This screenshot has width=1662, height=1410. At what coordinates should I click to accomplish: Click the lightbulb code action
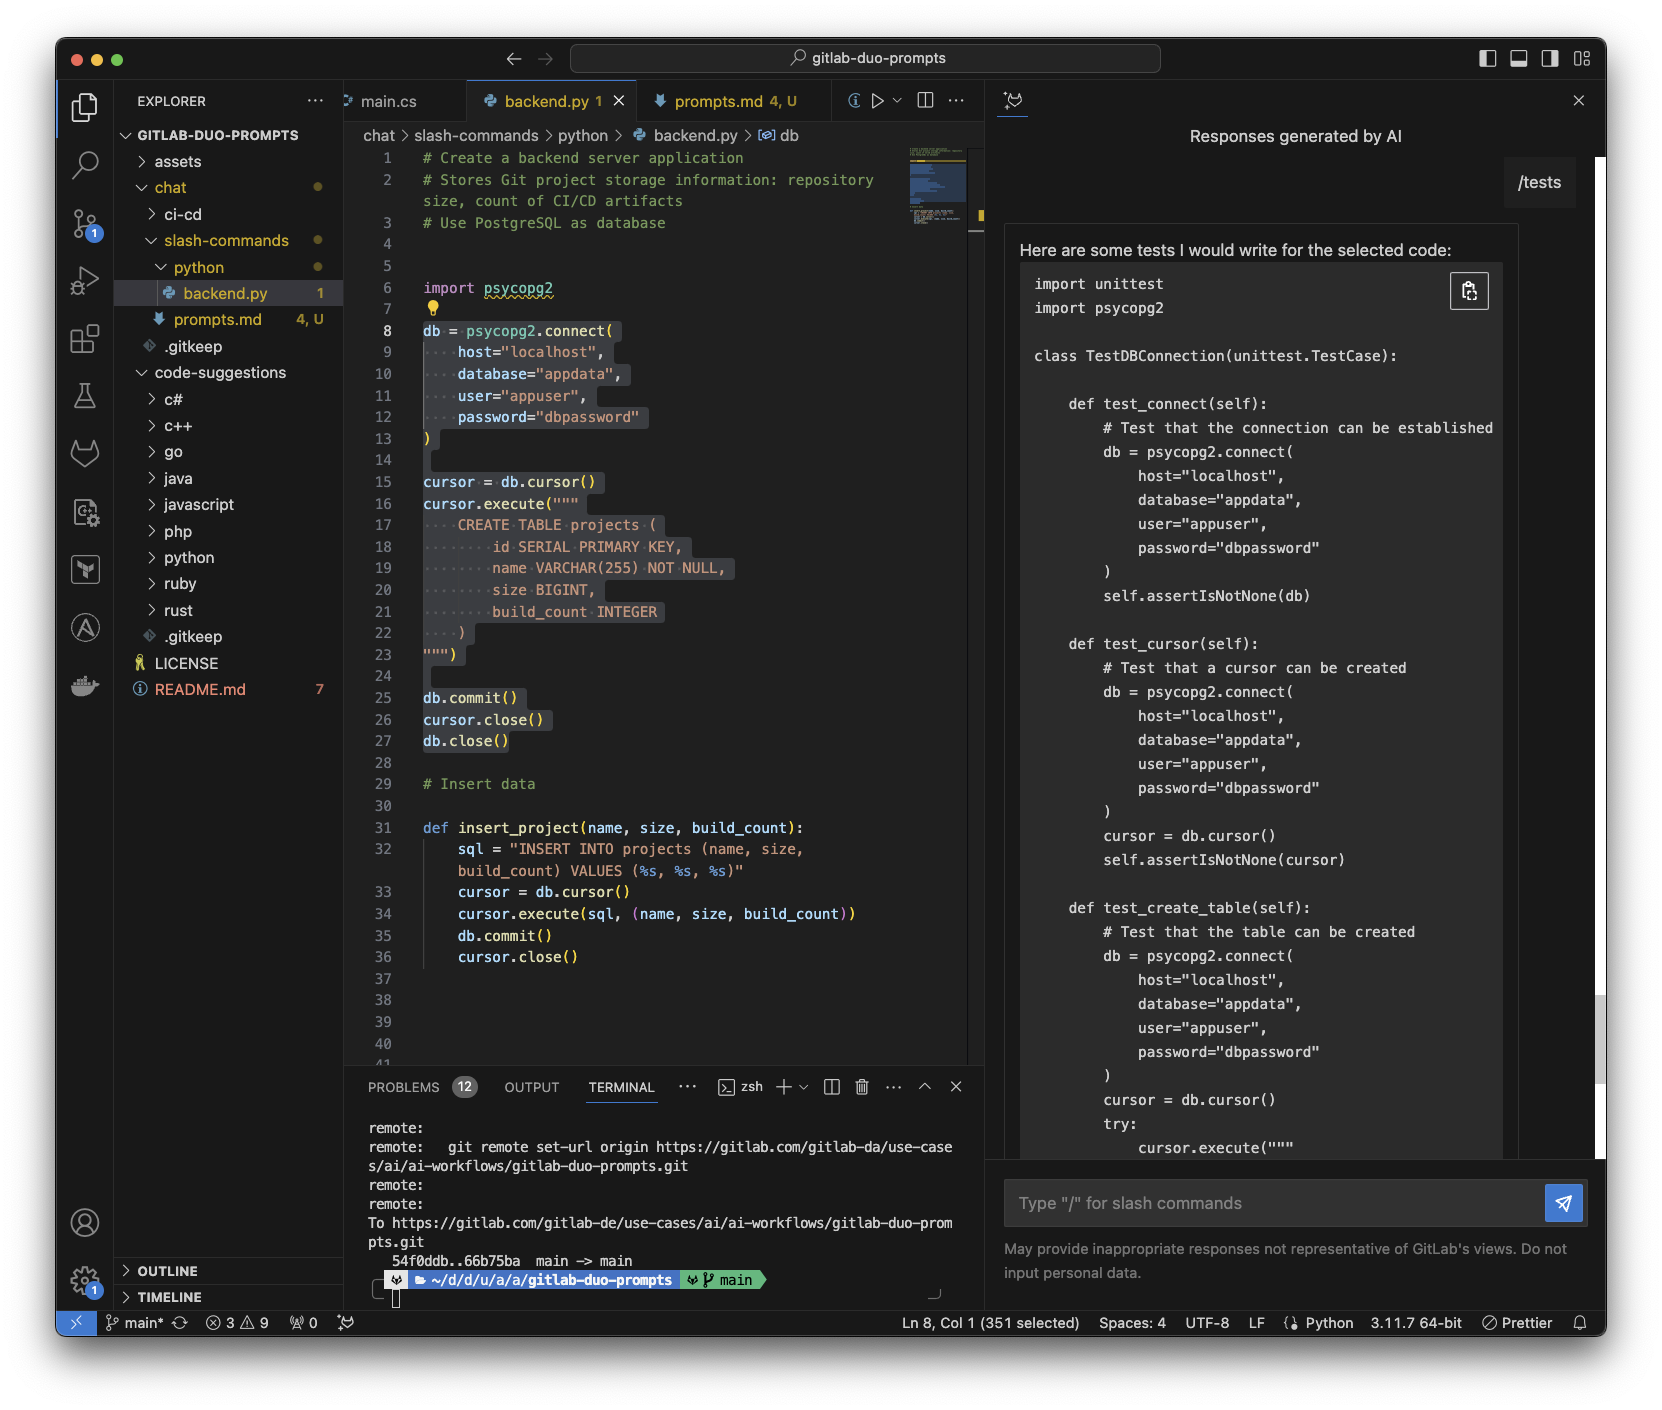pos(433,308)
